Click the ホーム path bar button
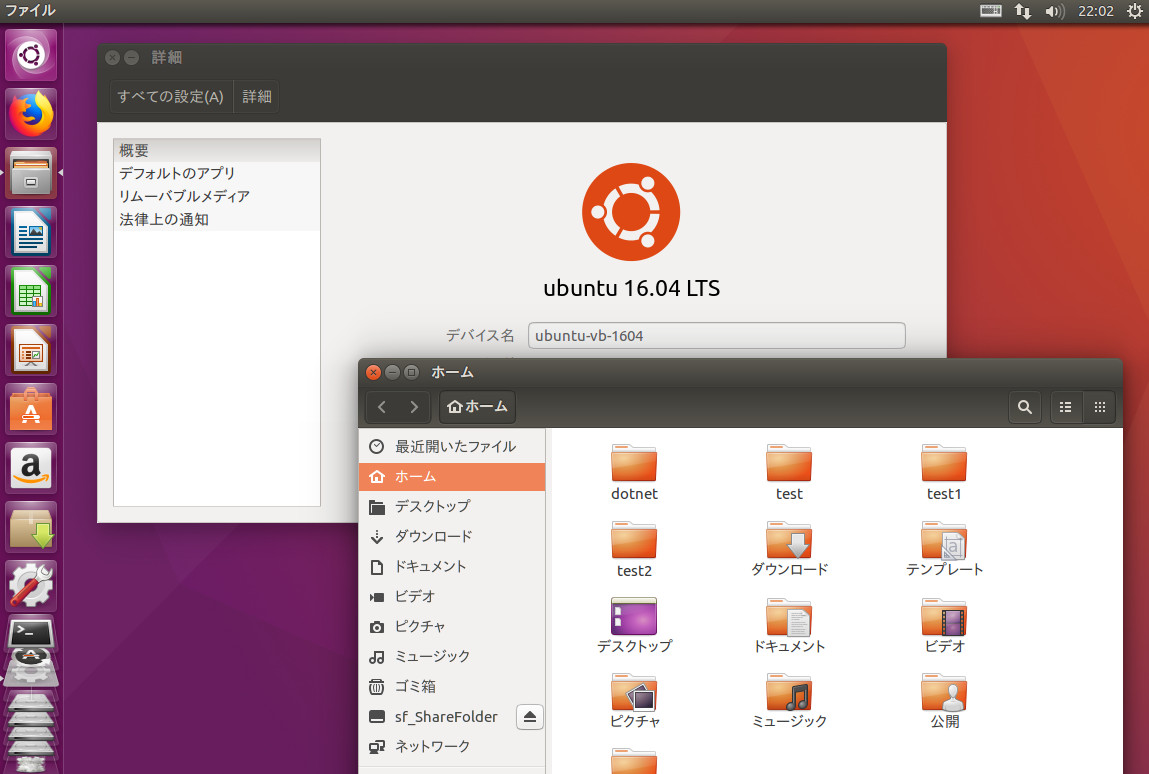 477,407
